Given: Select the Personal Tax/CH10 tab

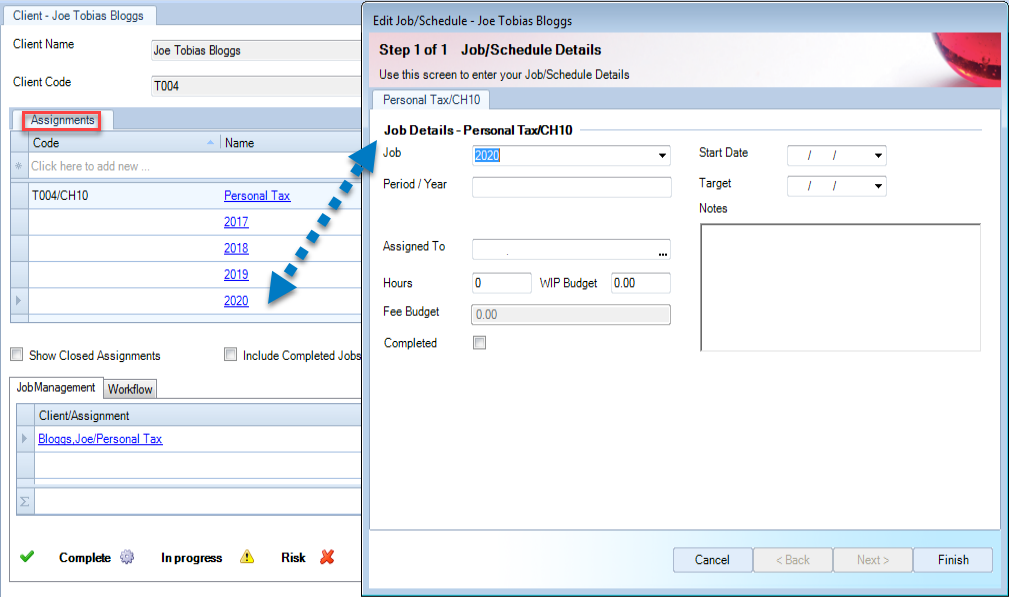Looking at the screenshot, I should click(431, 100).
